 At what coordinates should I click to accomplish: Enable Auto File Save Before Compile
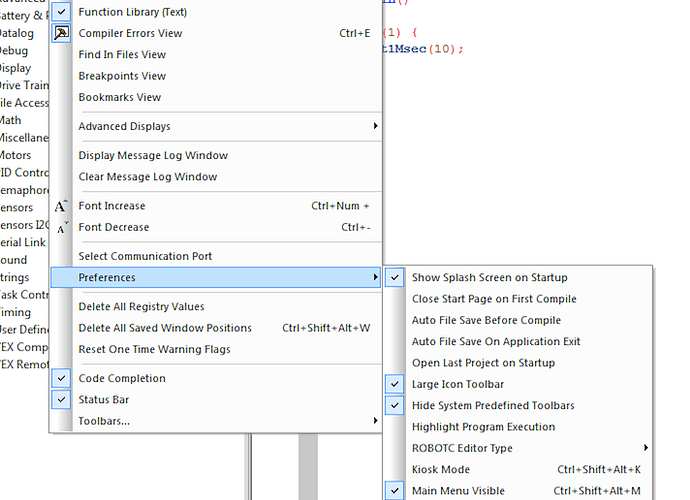(x=518, y=320)
